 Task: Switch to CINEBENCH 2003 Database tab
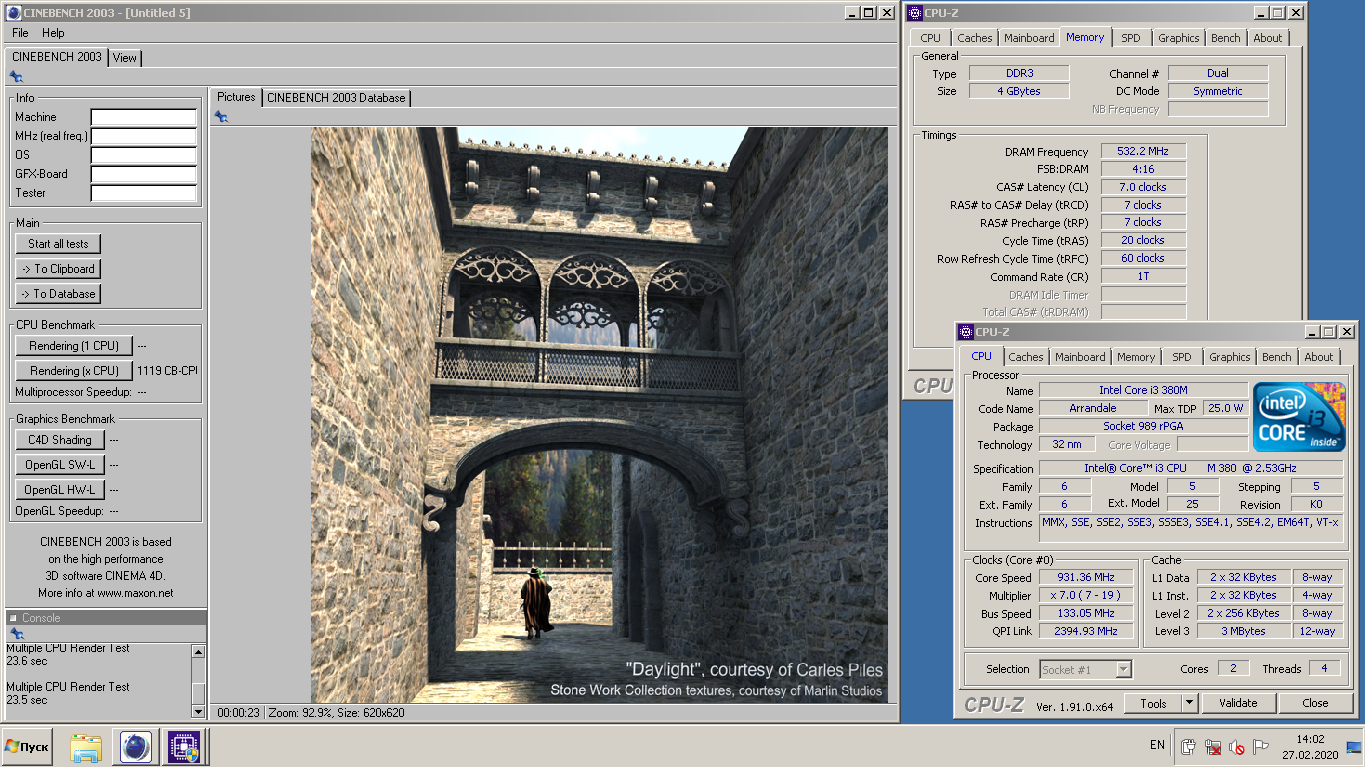coord(336,98)
